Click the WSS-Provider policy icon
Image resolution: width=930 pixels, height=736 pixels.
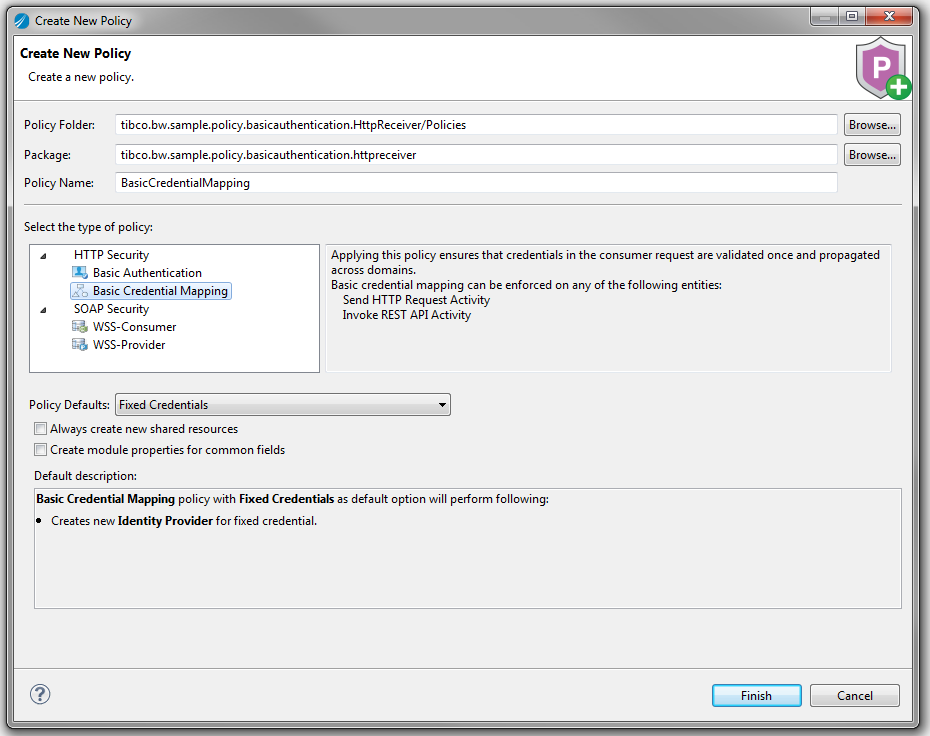79,345
